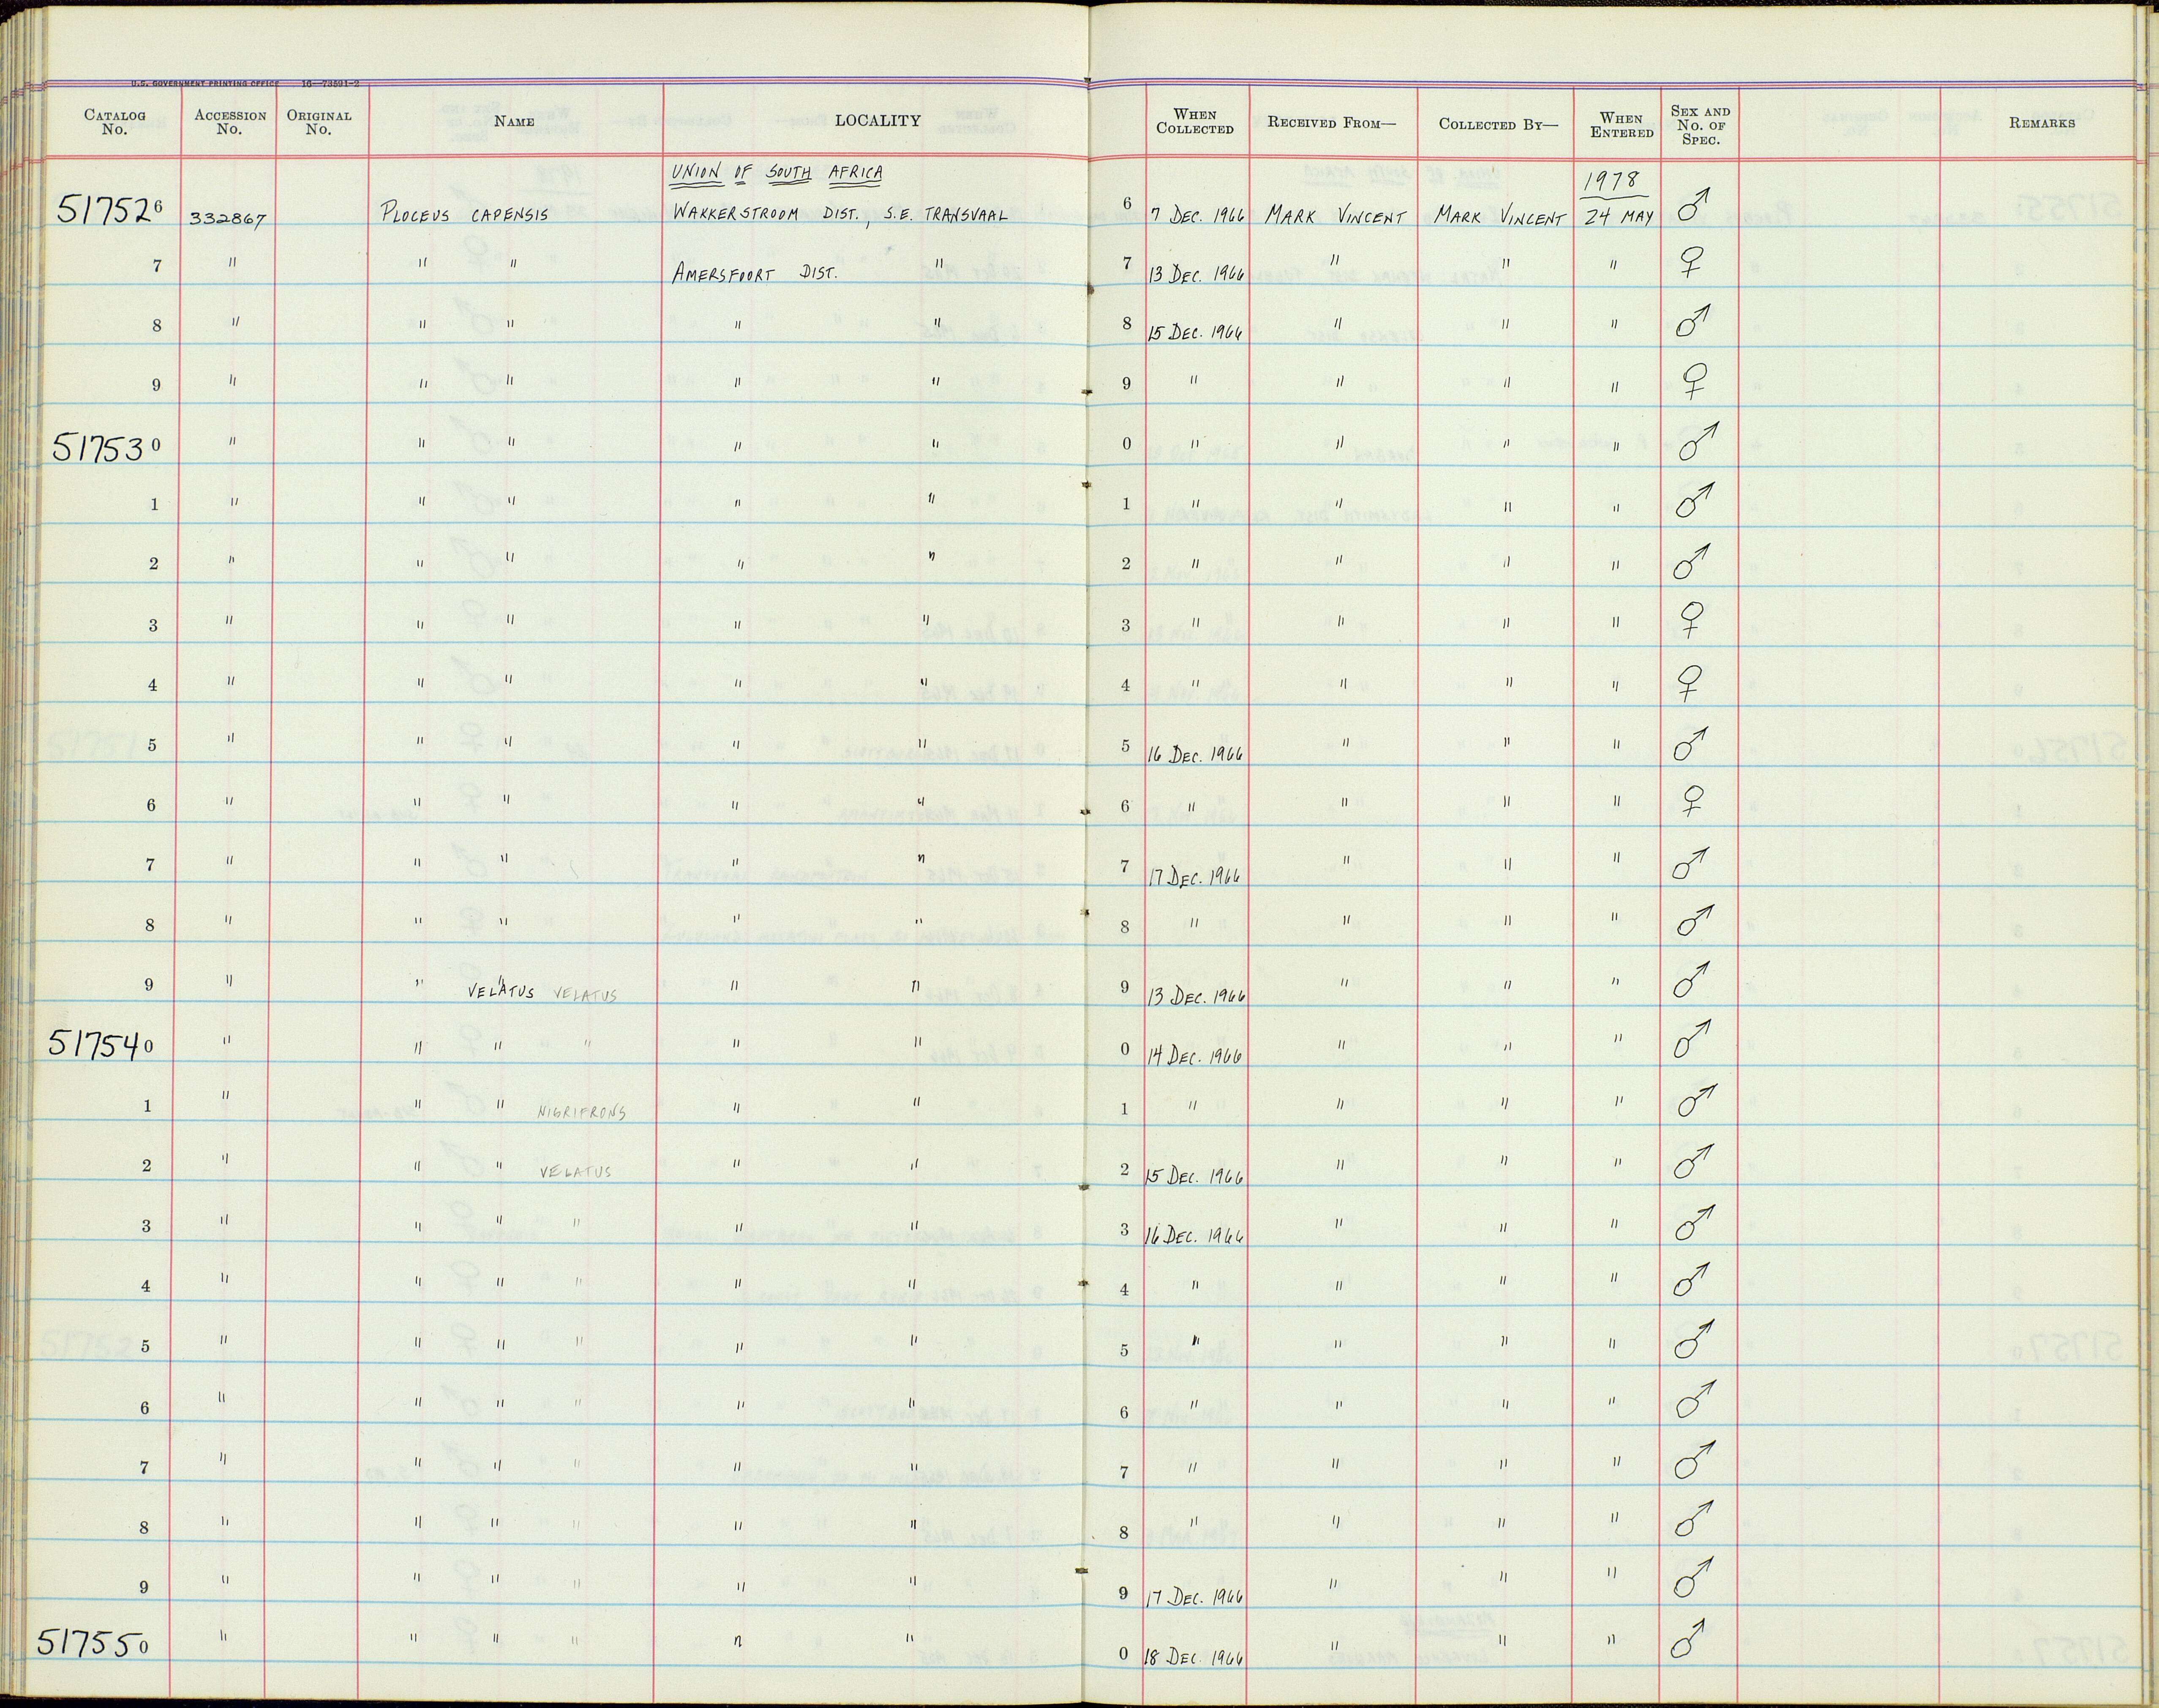Click the handwritten catalog number 51755
Viewport: 2159px width, 1708px height.
(x=87, y=1642)
